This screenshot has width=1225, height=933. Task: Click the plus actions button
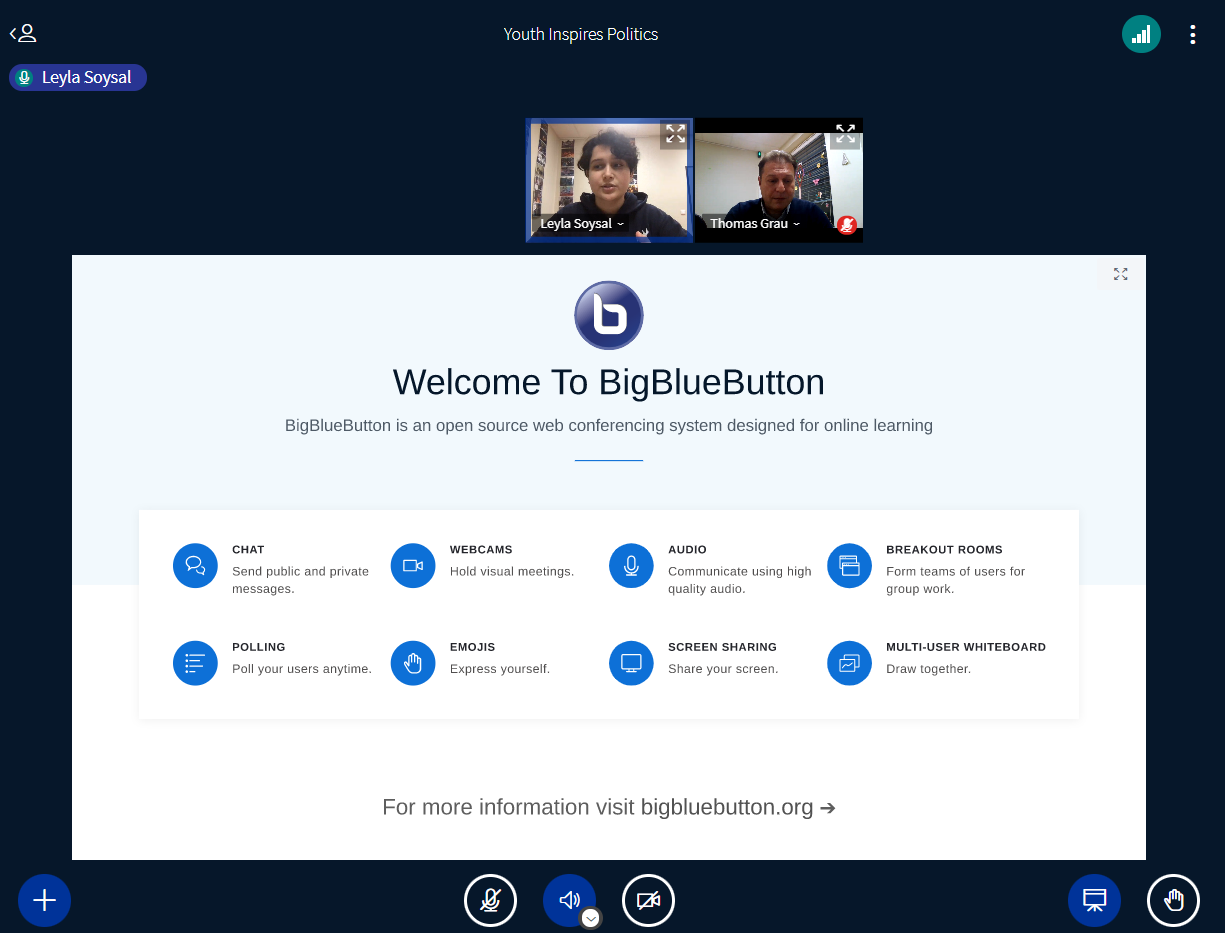44,900
